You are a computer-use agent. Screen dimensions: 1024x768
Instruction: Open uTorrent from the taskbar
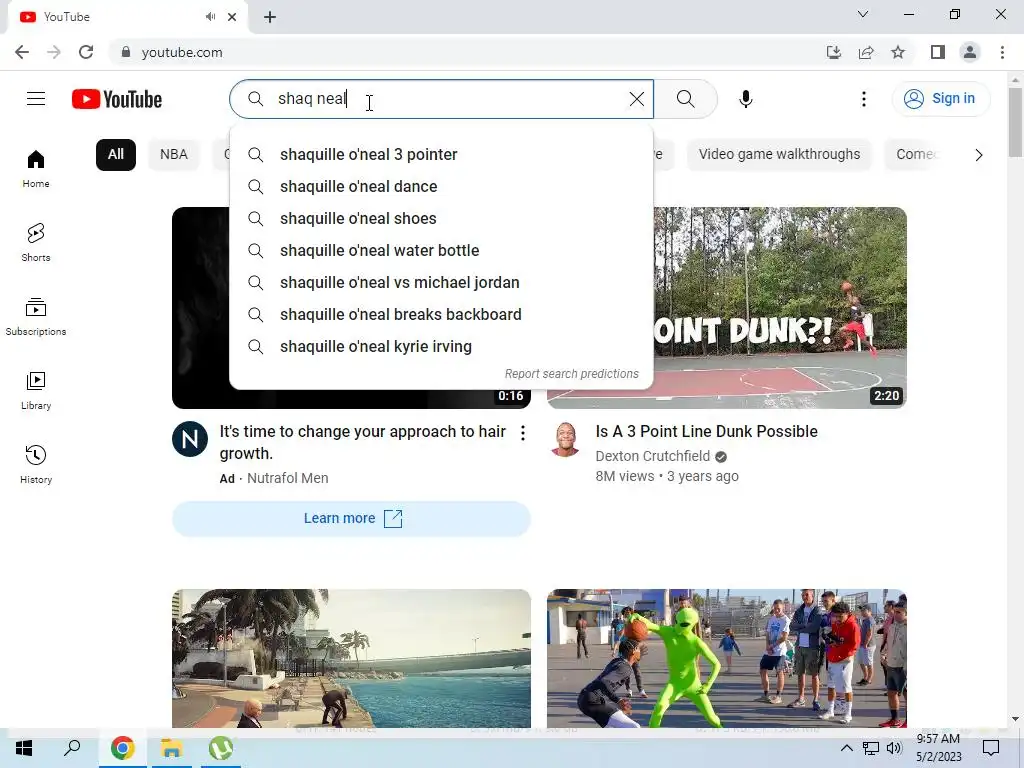click(x=221, y=748)
